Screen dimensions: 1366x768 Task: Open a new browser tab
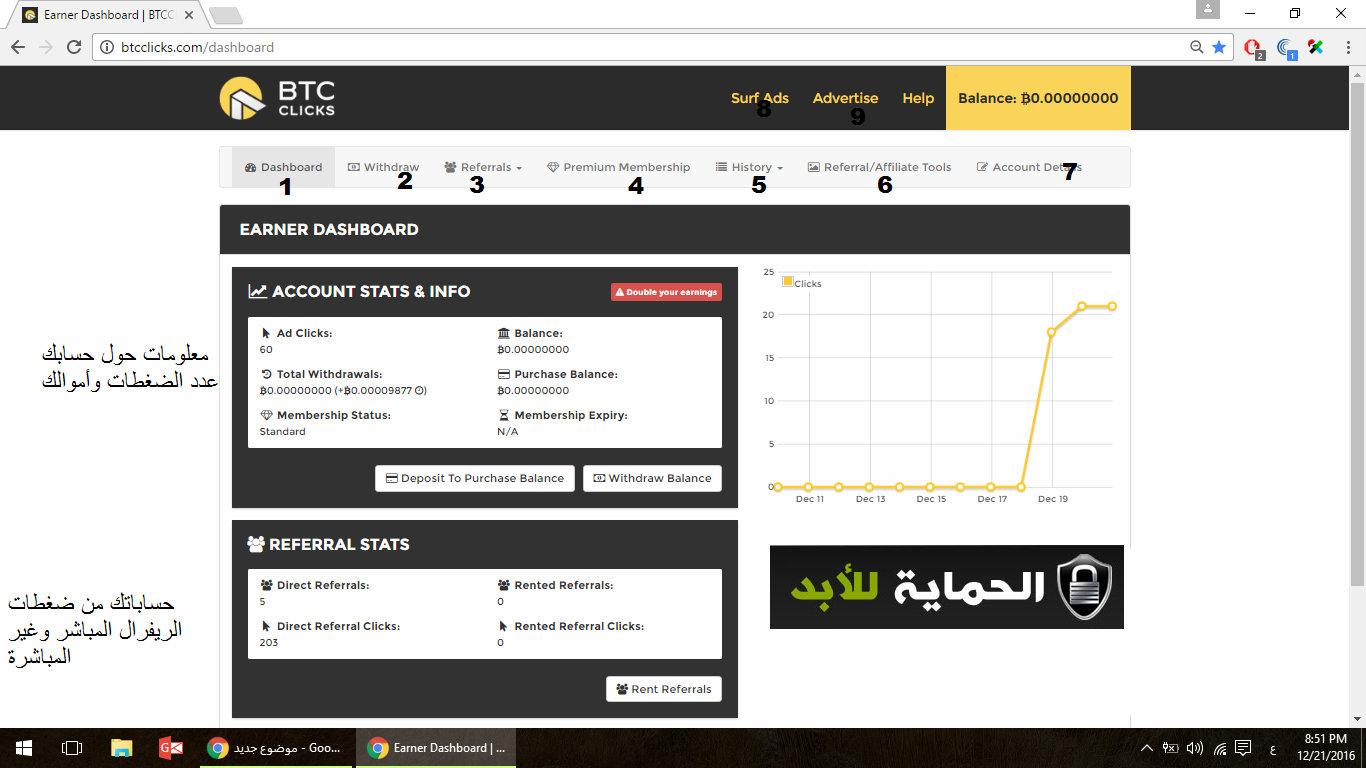(226, 15)
